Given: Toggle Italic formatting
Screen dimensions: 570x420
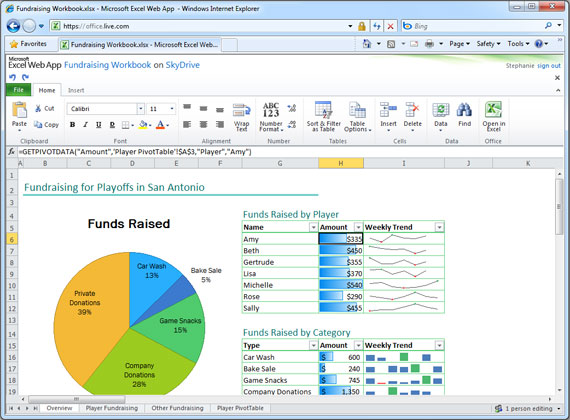Looking at the screenshot, I should [x=85, y=125].
